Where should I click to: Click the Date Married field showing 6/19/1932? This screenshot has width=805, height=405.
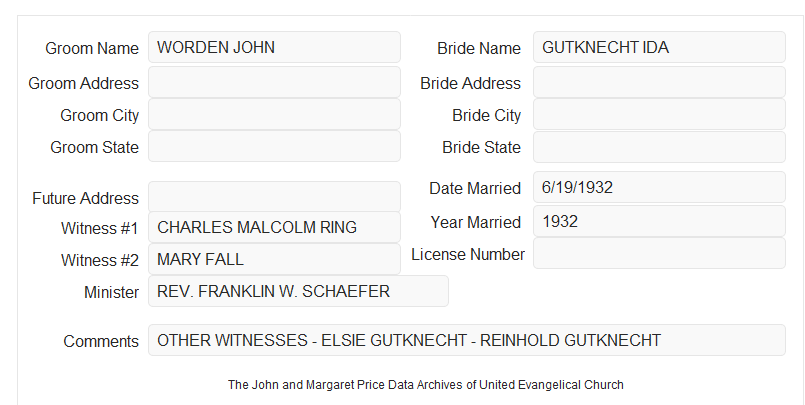659,187
